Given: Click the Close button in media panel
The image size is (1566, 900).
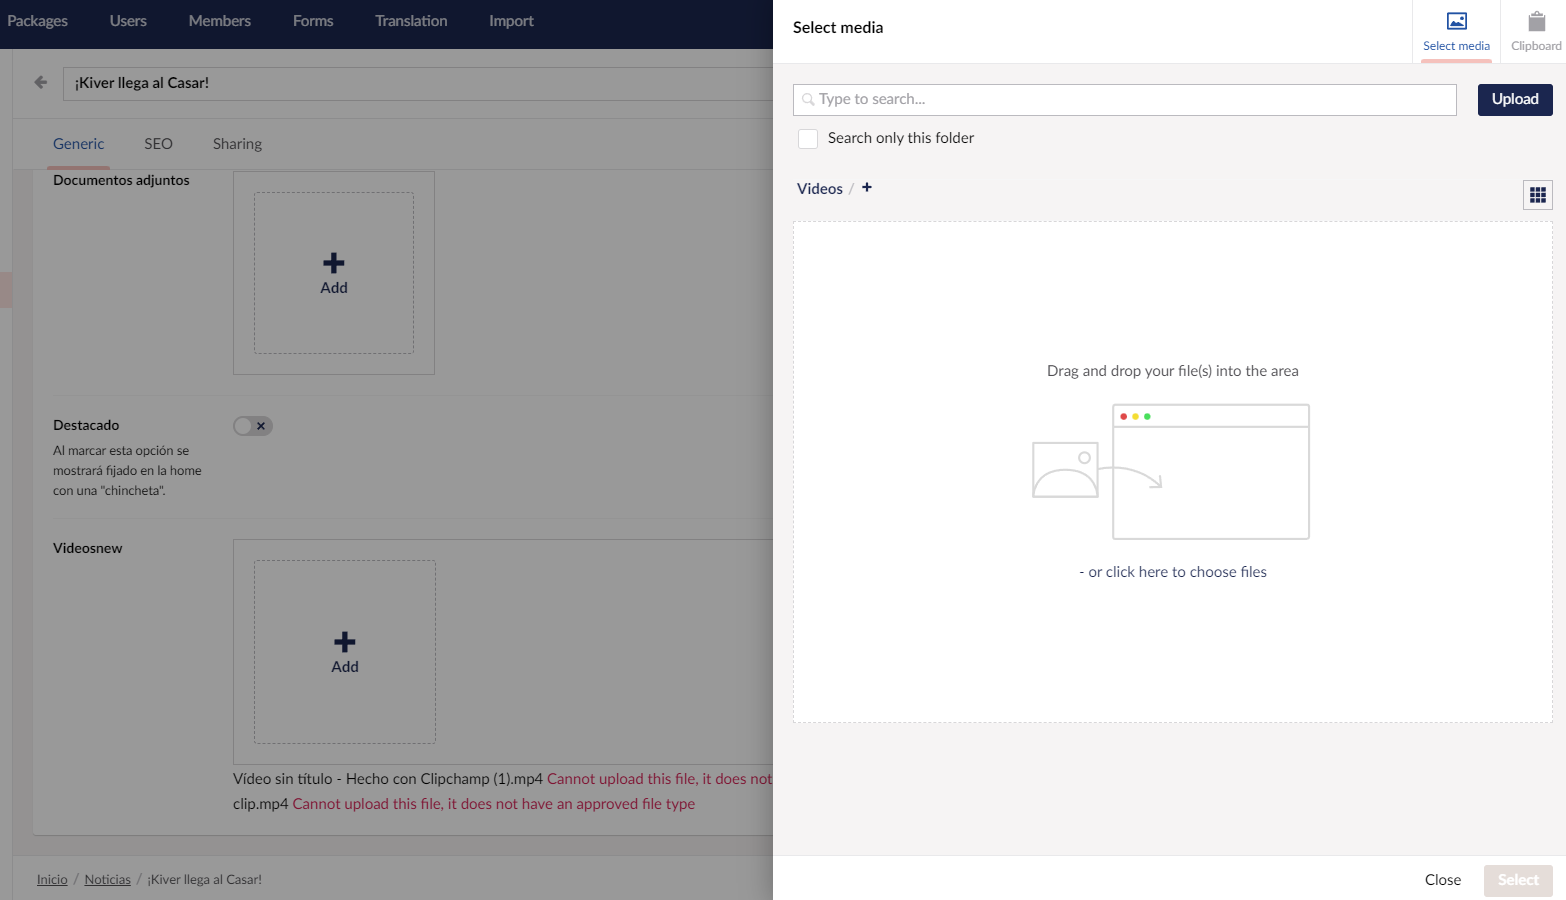Looking at the screenshot, I should pos(1442,880).
